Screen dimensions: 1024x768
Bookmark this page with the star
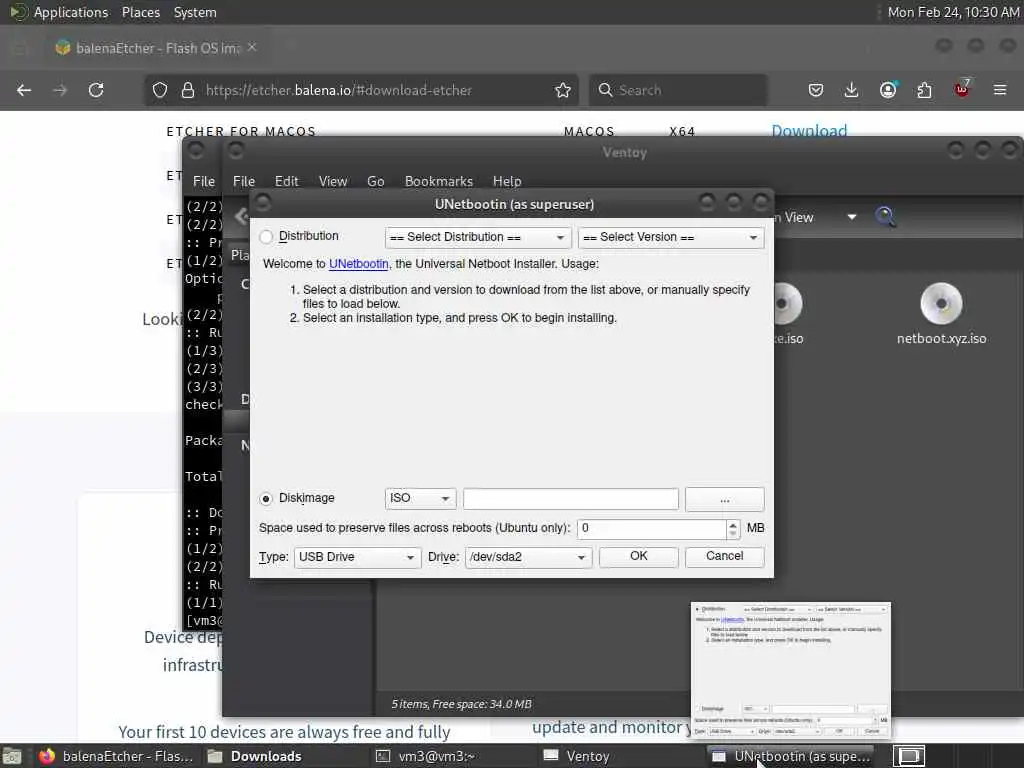[x=563, y=90]
